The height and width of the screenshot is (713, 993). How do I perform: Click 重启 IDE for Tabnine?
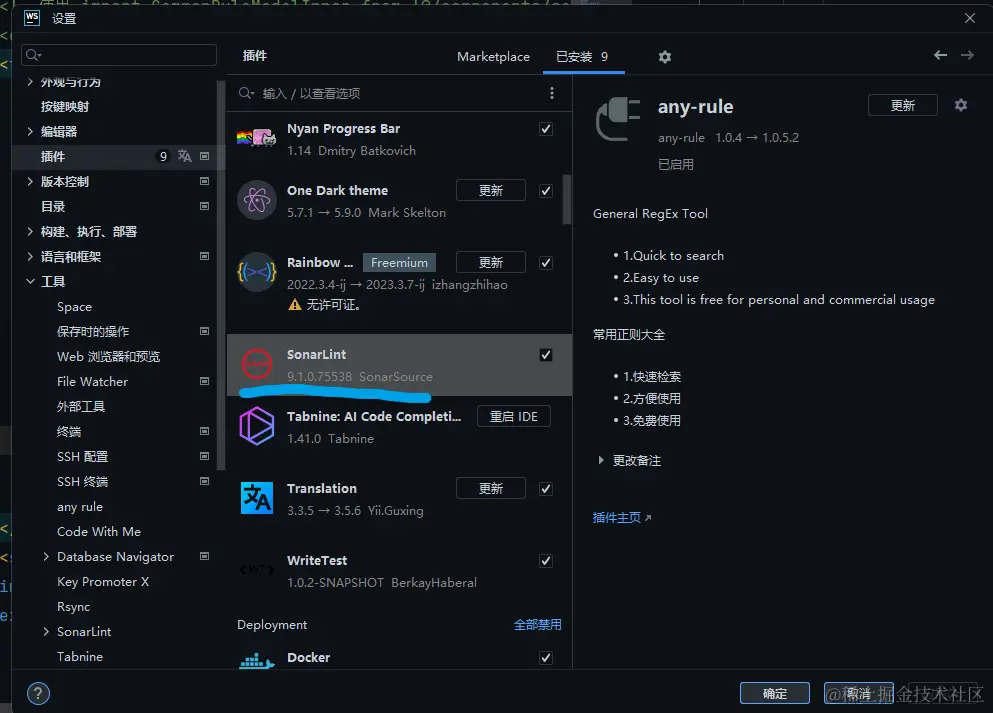tap(513, 416)
